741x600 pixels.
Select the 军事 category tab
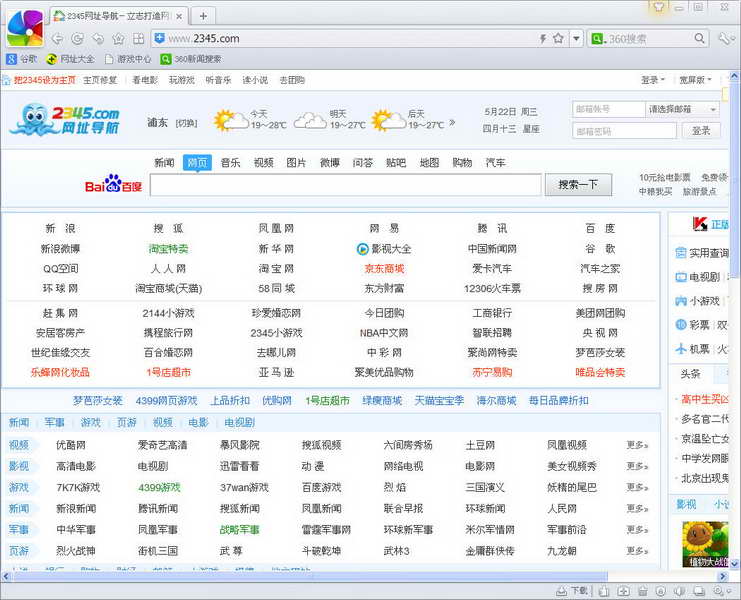[54, 422]
